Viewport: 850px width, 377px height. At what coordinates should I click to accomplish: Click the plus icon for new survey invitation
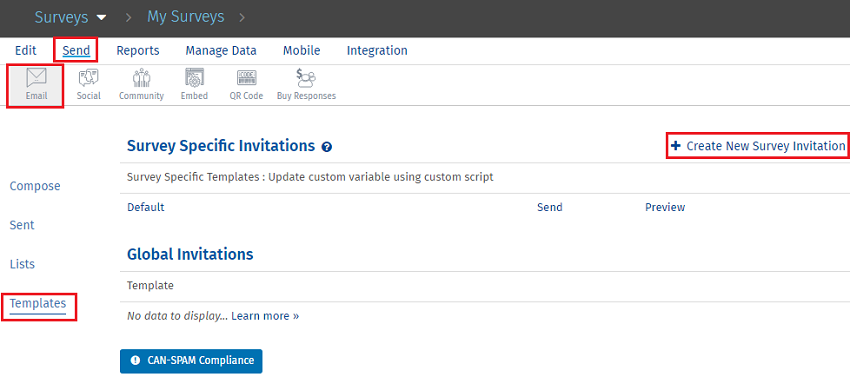(x=675, y=146)
